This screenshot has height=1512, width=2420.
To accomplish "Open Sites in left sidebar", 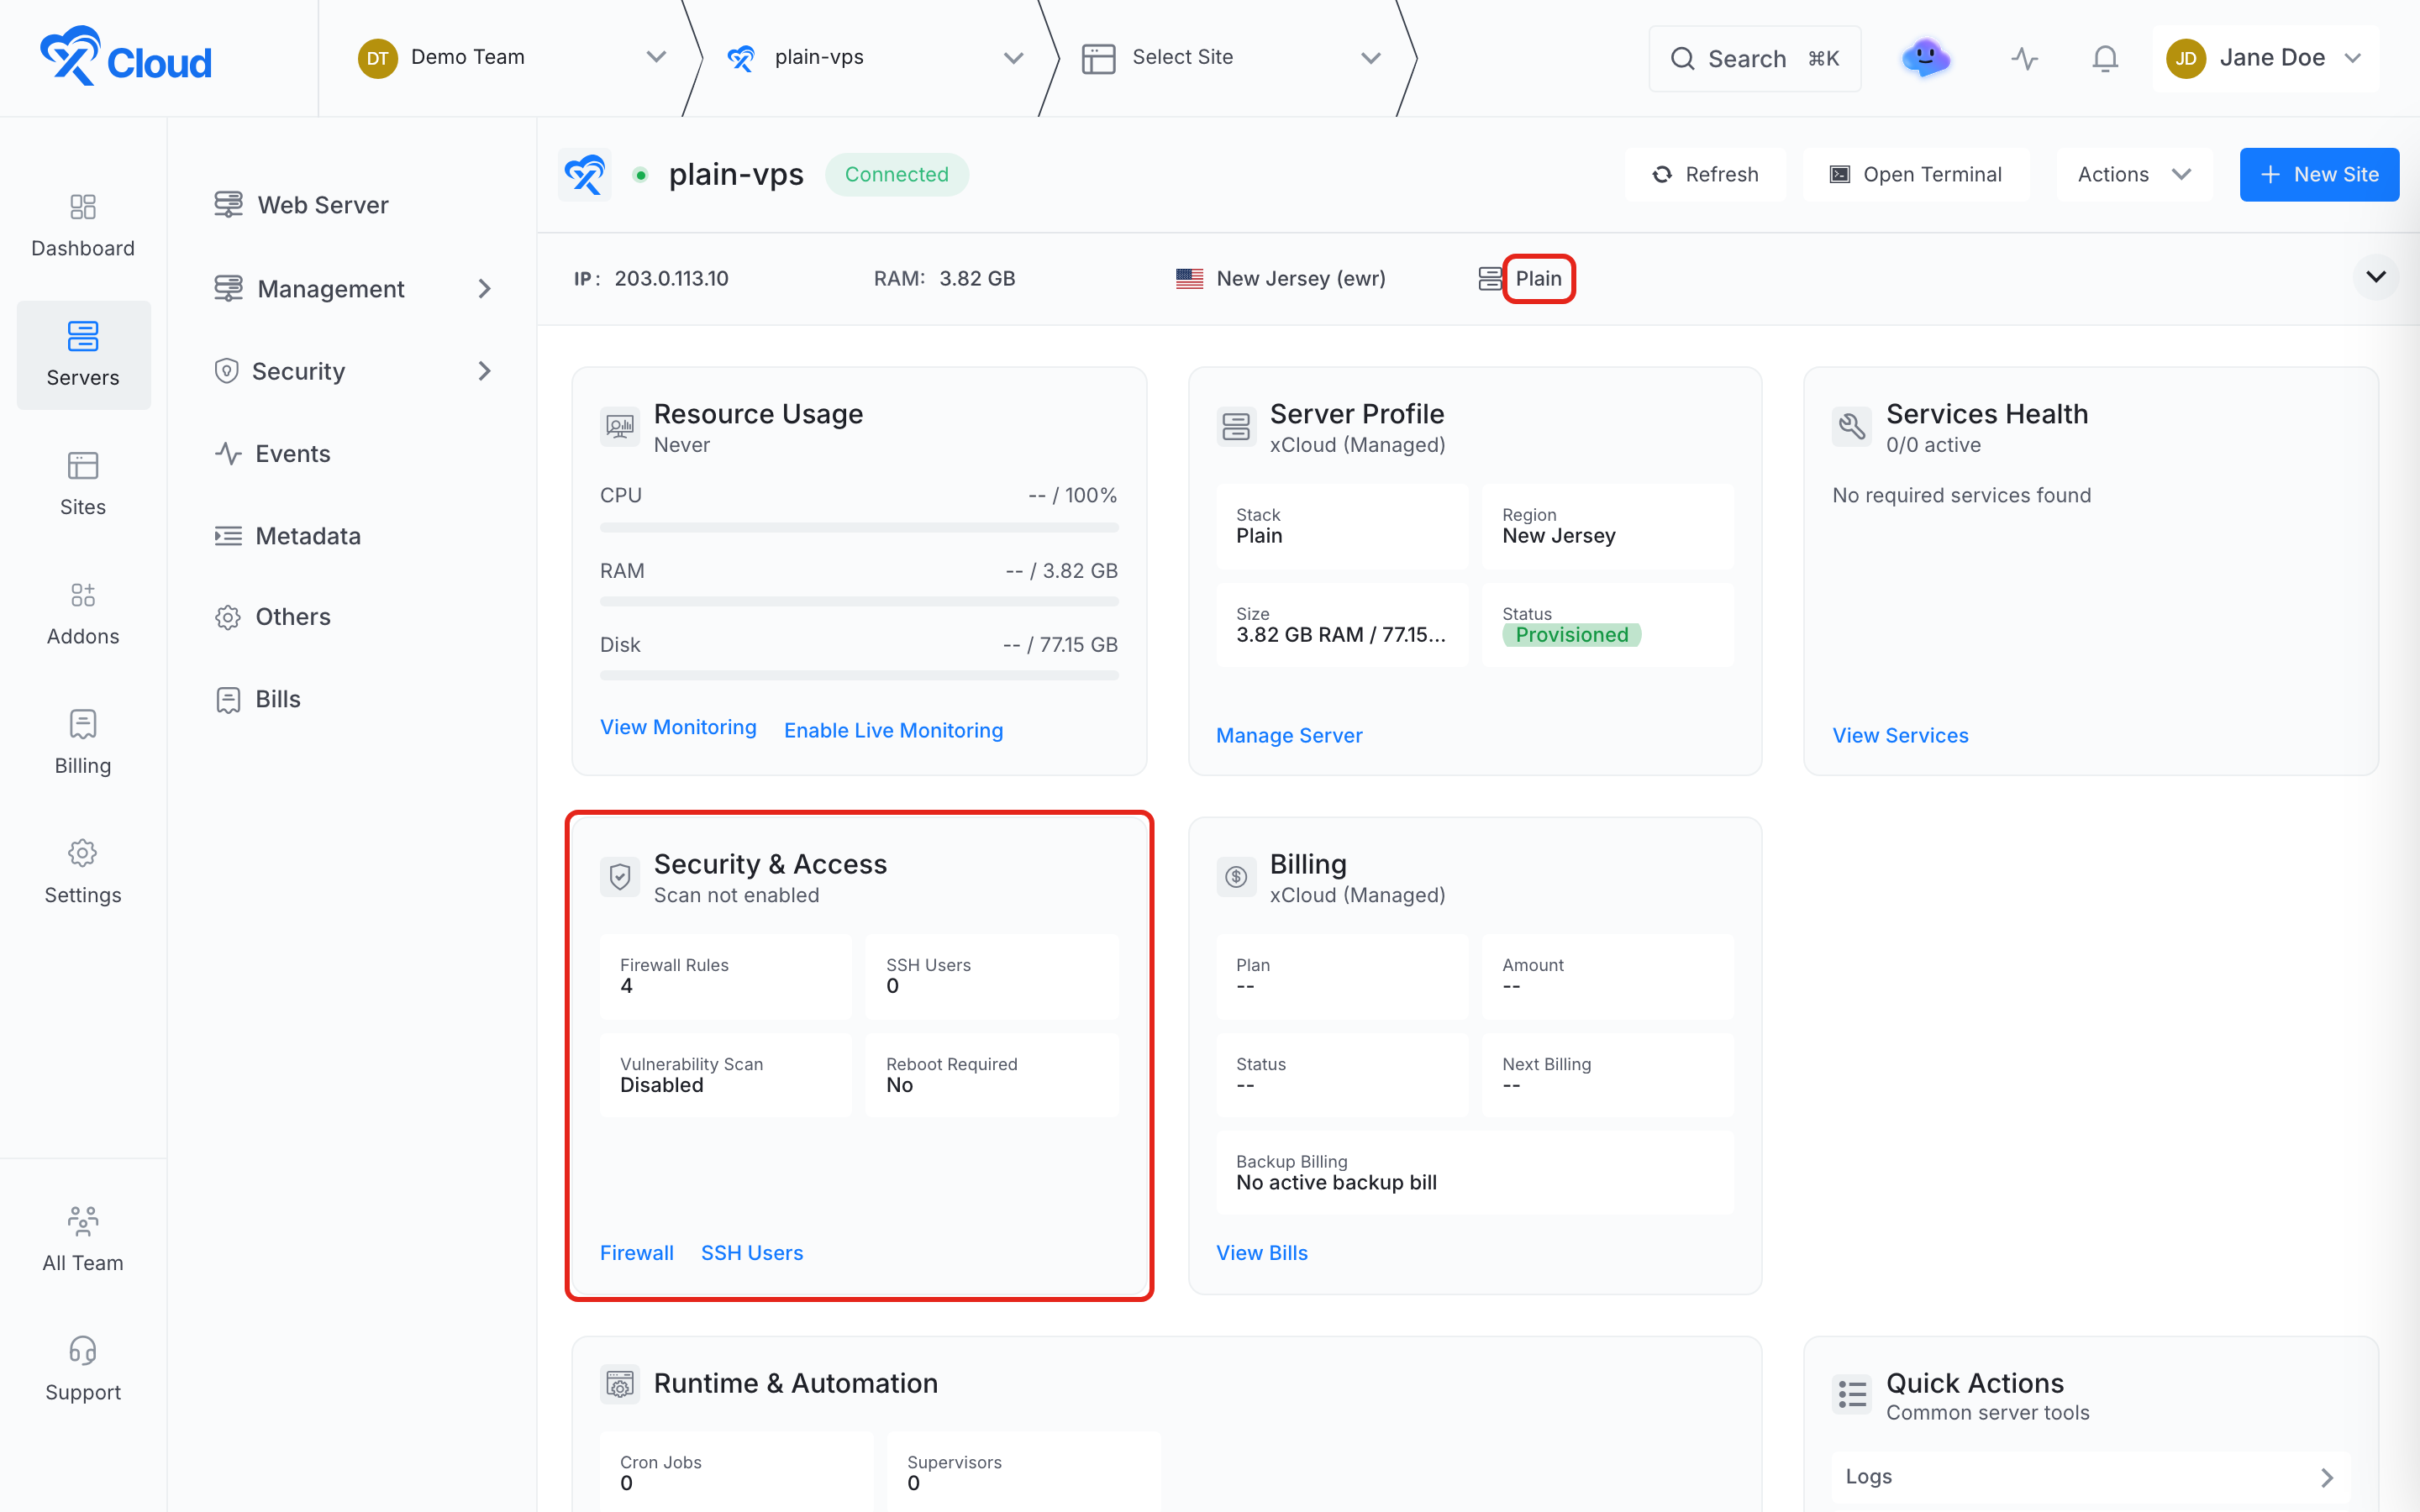I will pyautogui.click(x=83, y=484).
